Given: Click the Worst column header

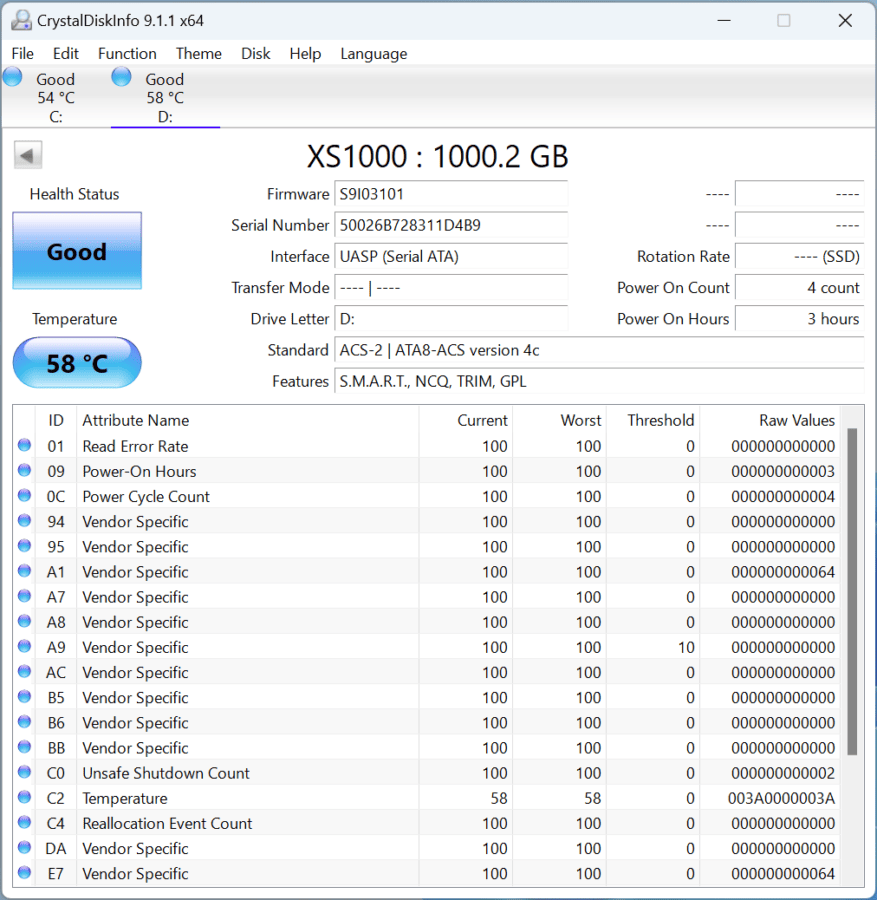Looking at the screenshot, I should click(560, 420).
